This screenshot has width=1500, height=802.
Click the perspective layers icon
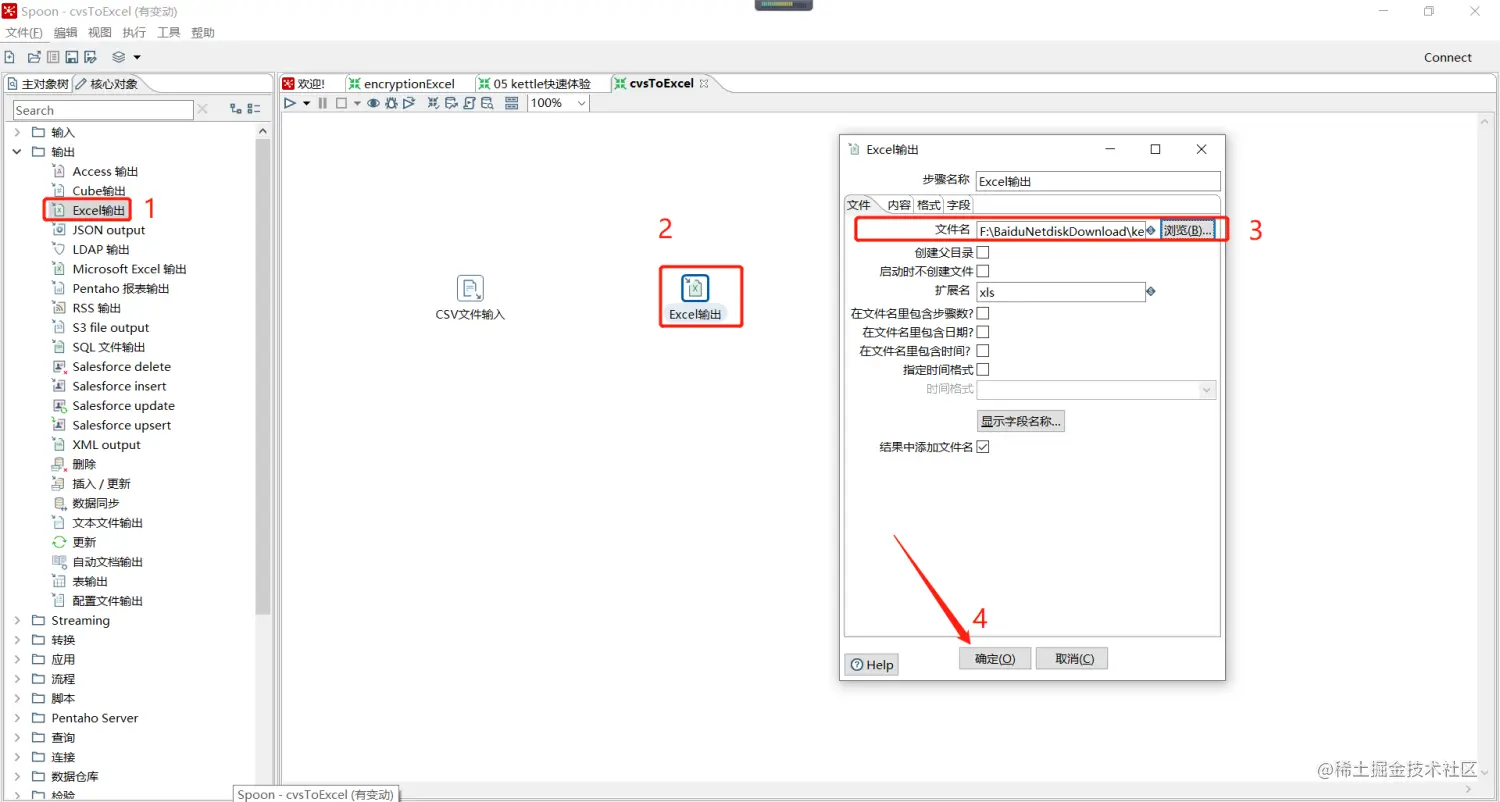tap(119, 57)
